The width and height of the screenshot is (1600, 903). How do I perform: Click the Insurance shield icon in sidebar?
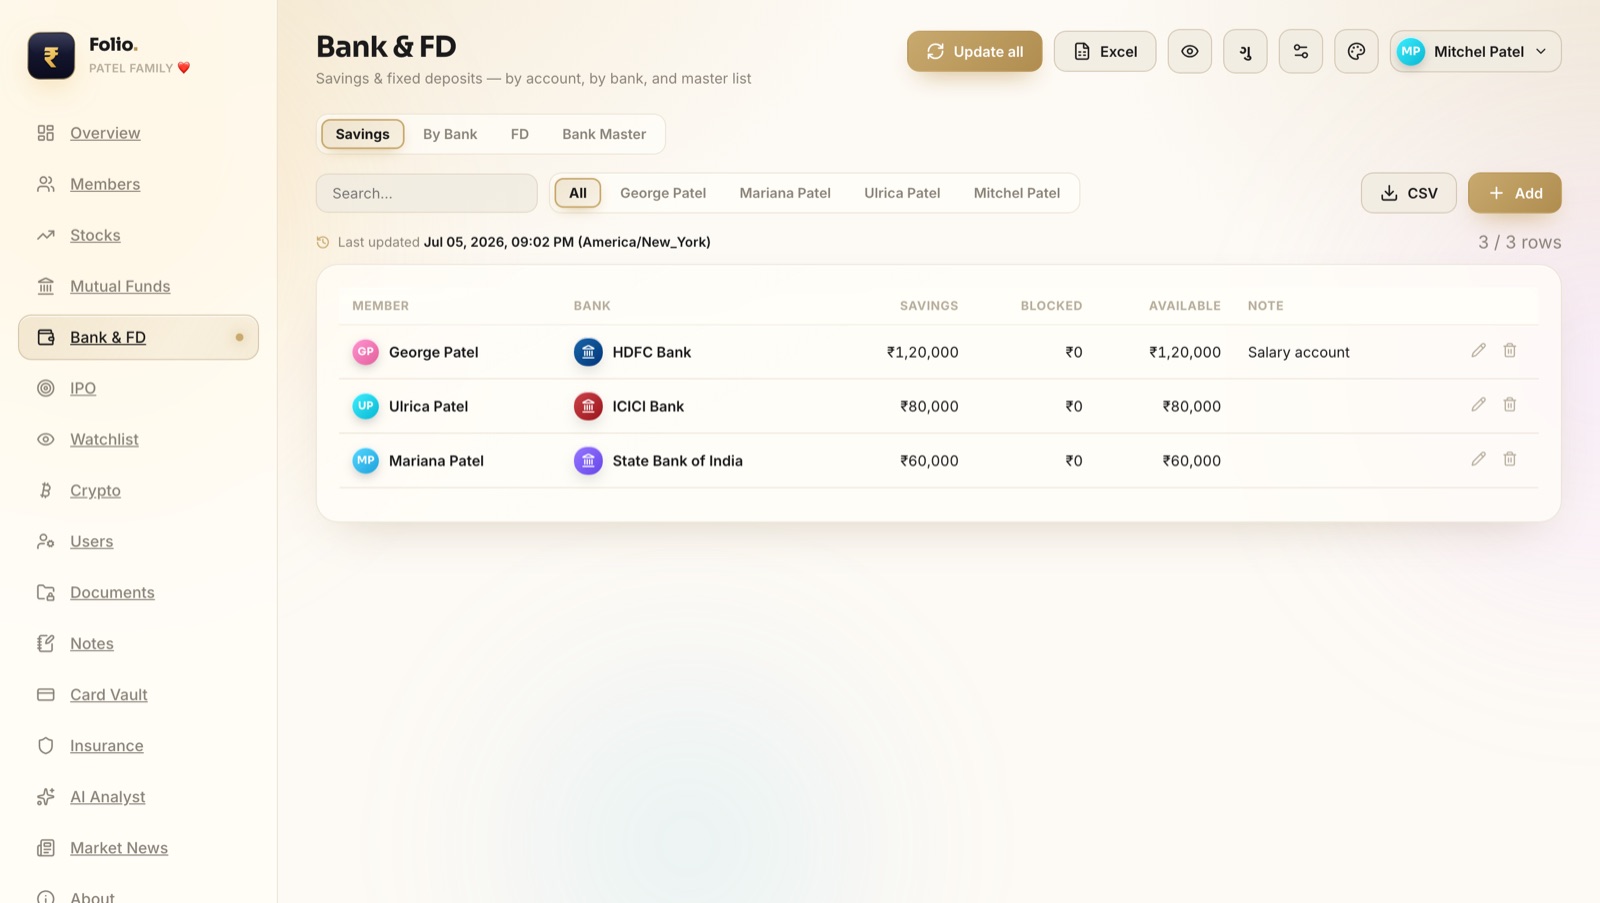coord(46,745)
